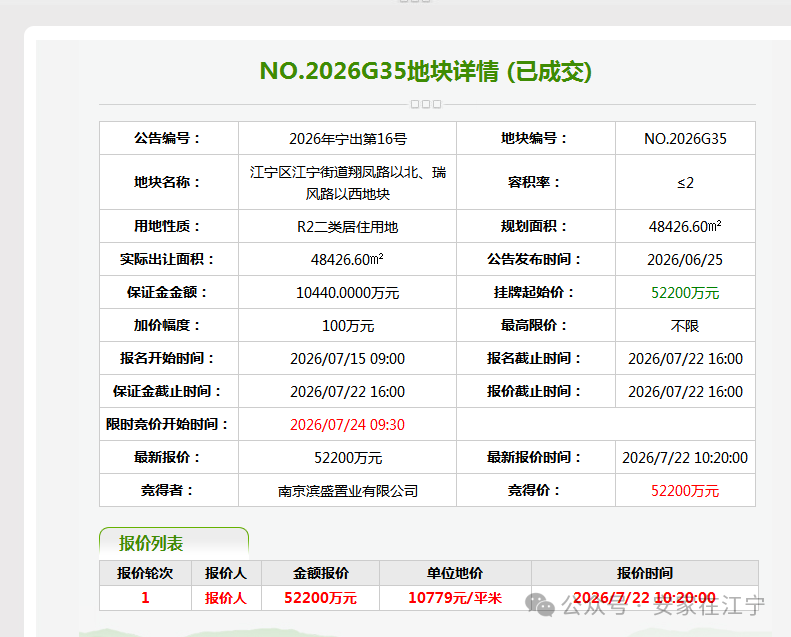The image size is (791, 637).
Task: Click bid round number 1
Action: [145, 598]
